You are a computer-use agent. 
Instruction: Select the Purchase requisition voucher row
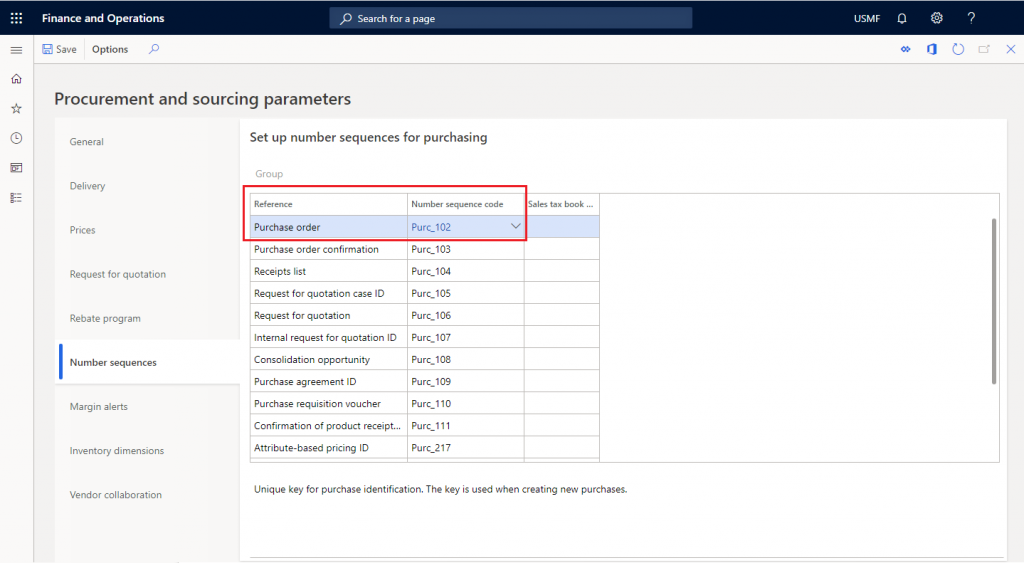[424, 404]
